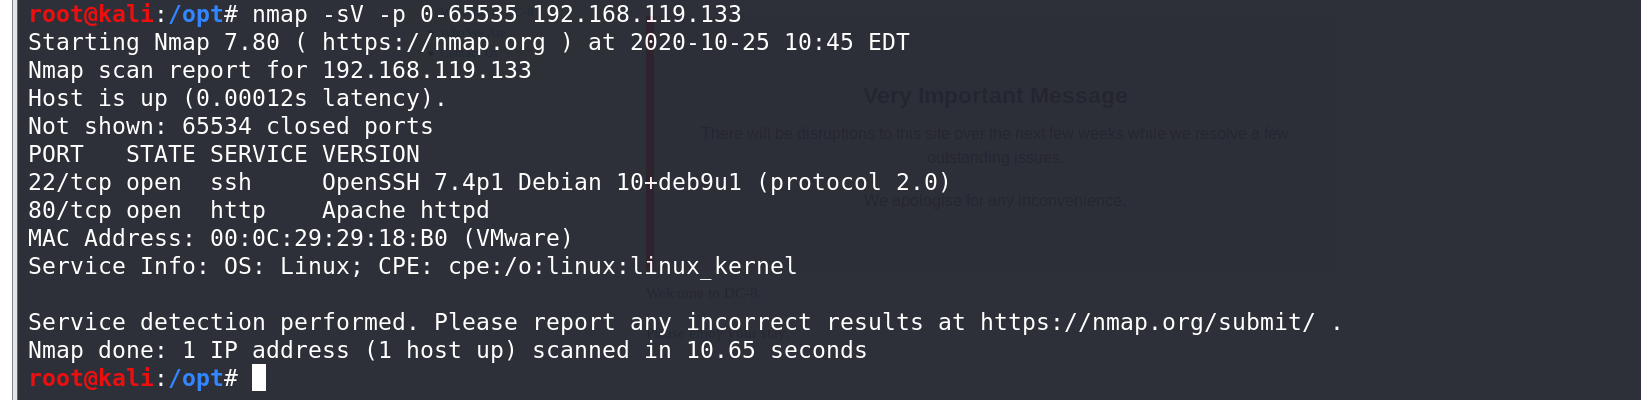
Task: Click the root@kali prompt on the last line
Action: (x=91, y=378)
